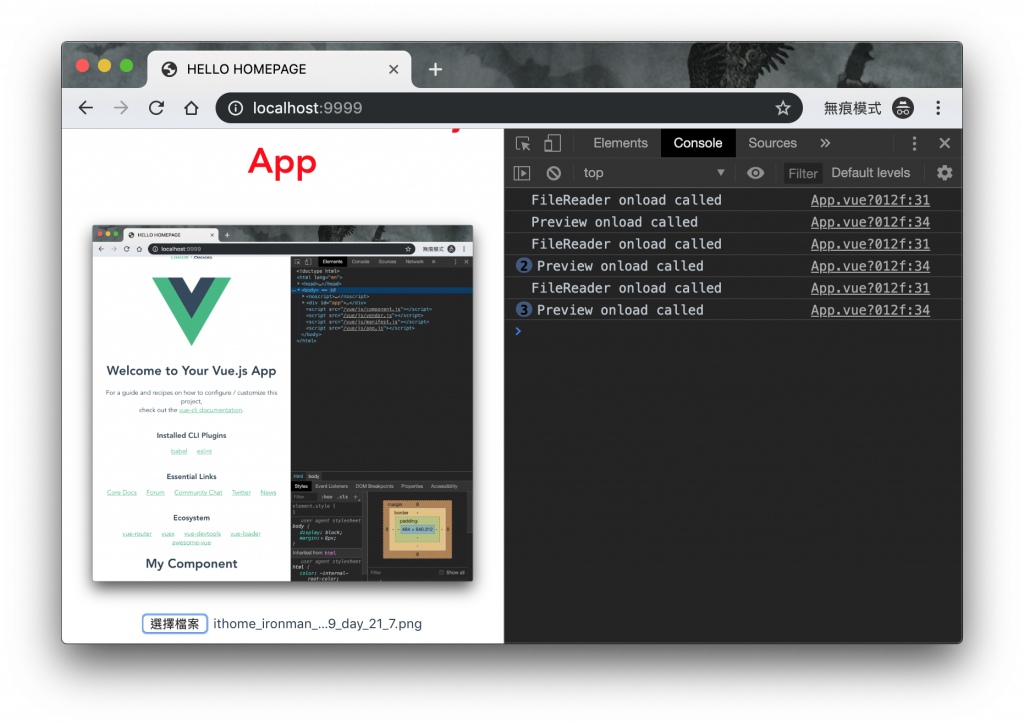Viewport: 1024px width, 725px height.
Task: Go back to previous page
Action: (x=86, y=108)
